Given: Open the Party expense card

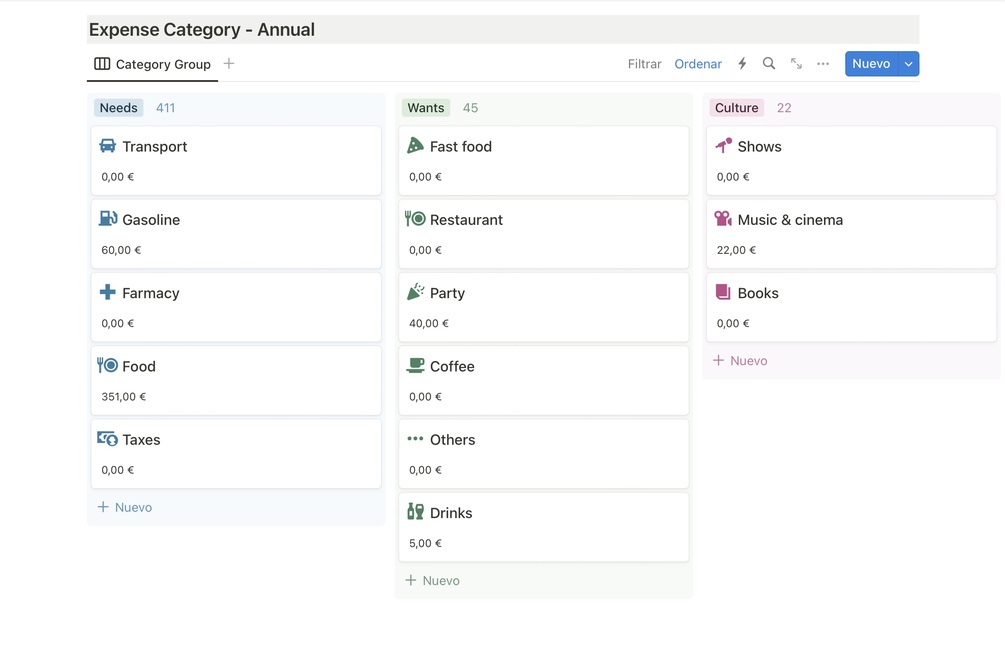Looking at the screenshot, I should point(543,307).
